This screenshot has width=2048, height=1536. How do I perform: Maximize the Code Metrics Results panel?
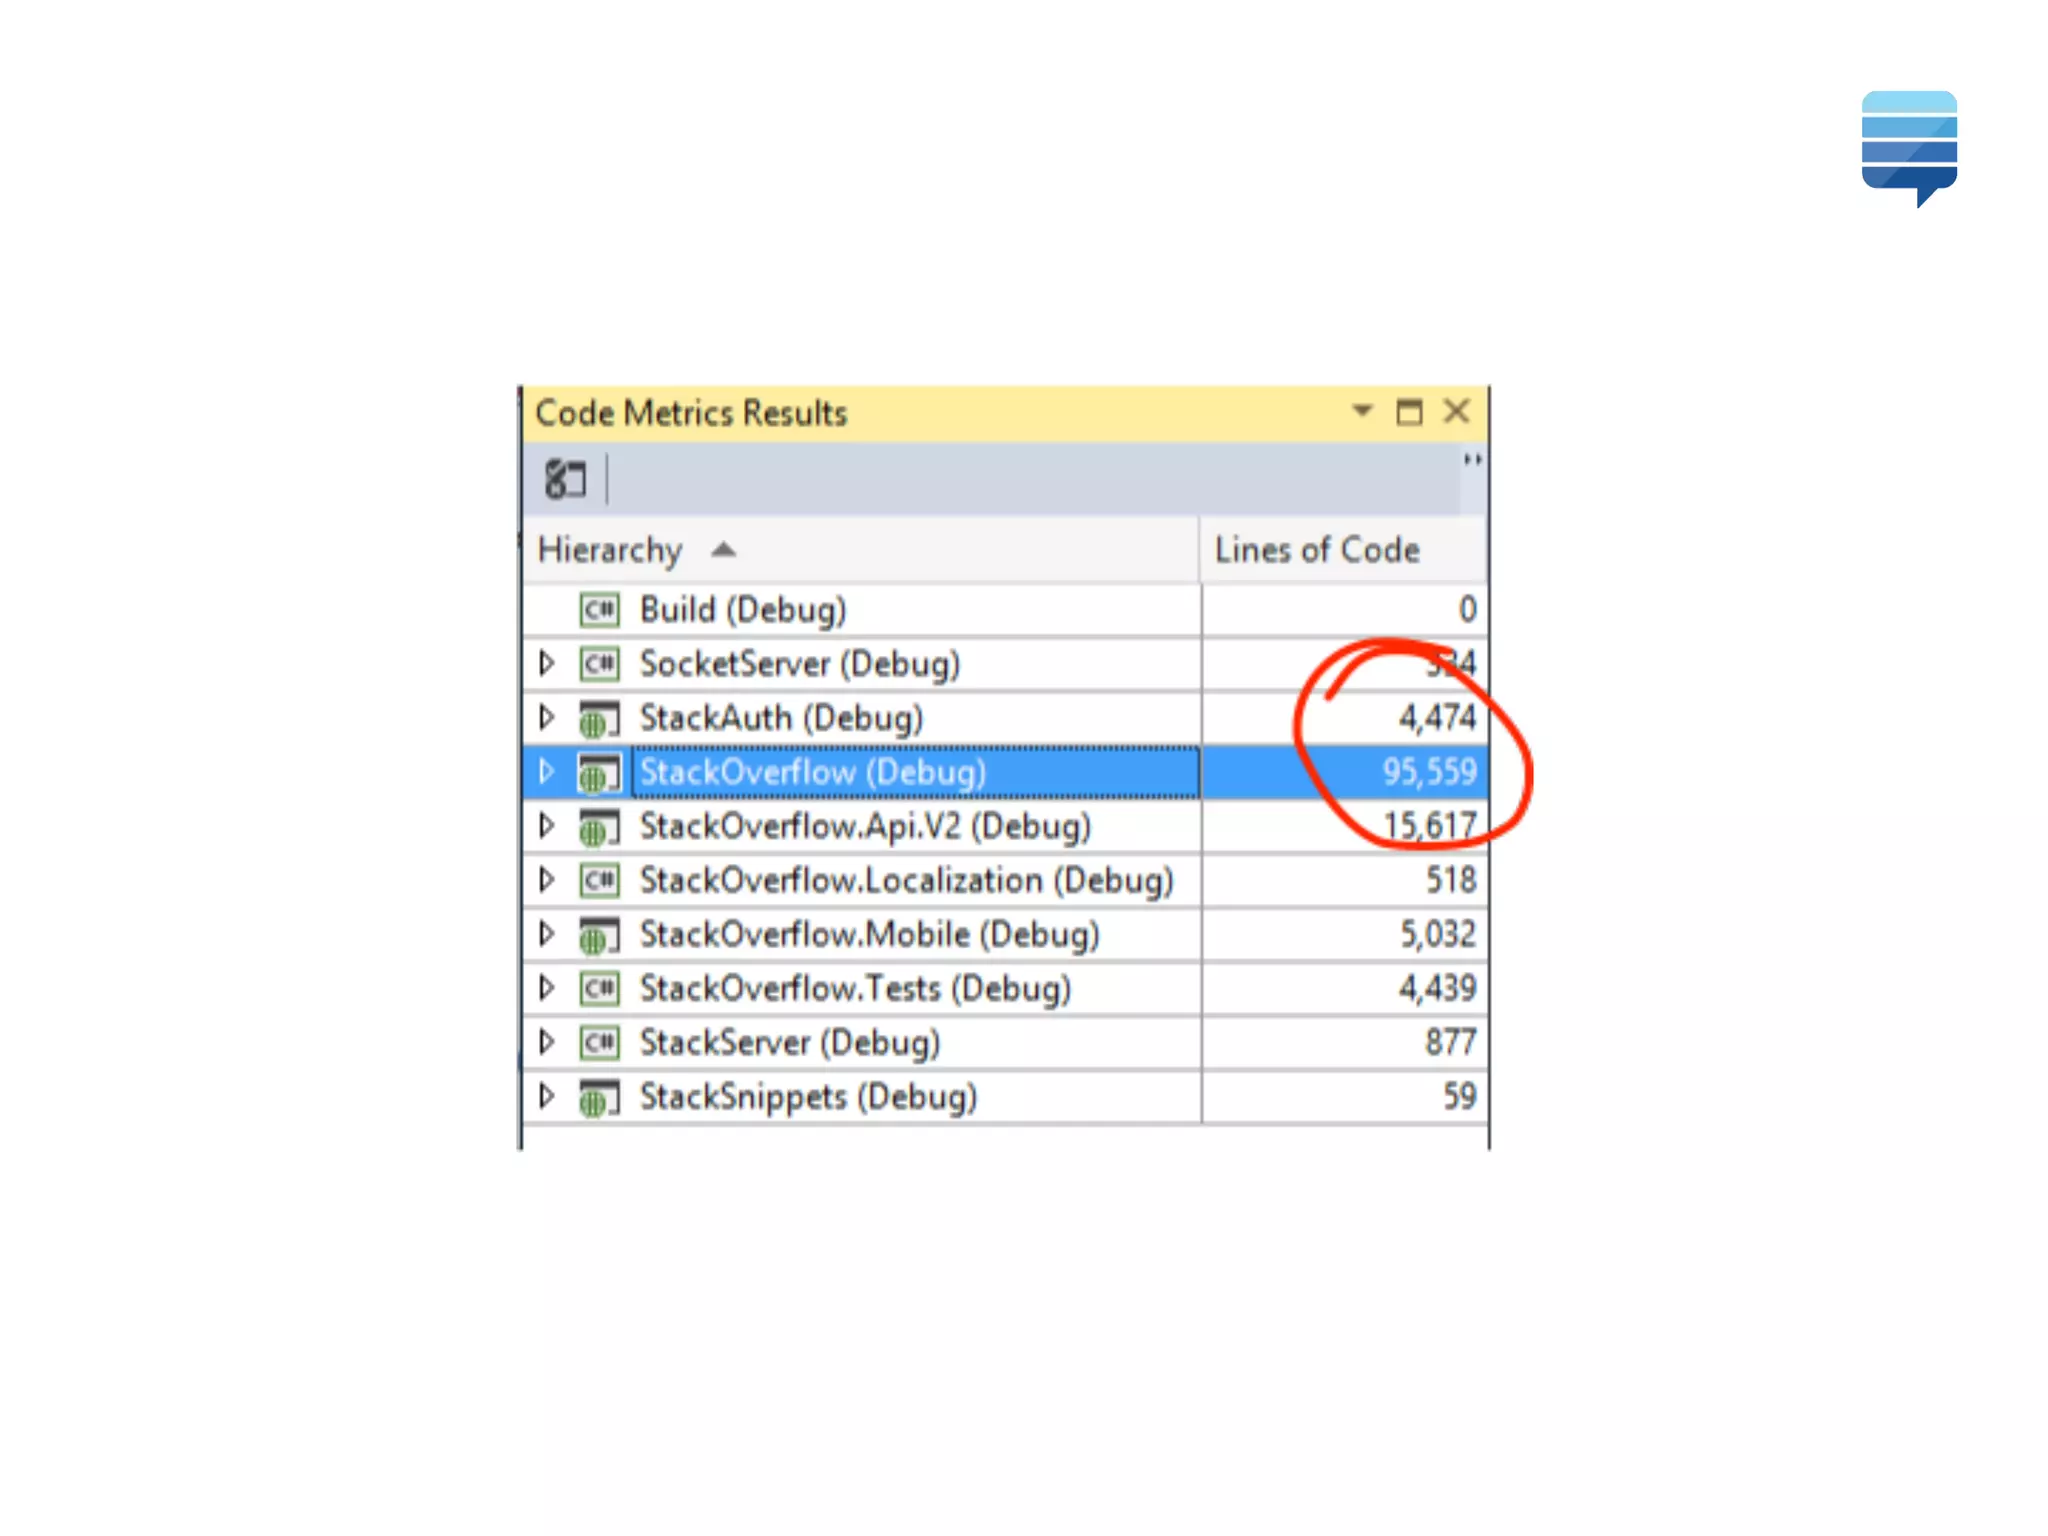[1409, 411]
